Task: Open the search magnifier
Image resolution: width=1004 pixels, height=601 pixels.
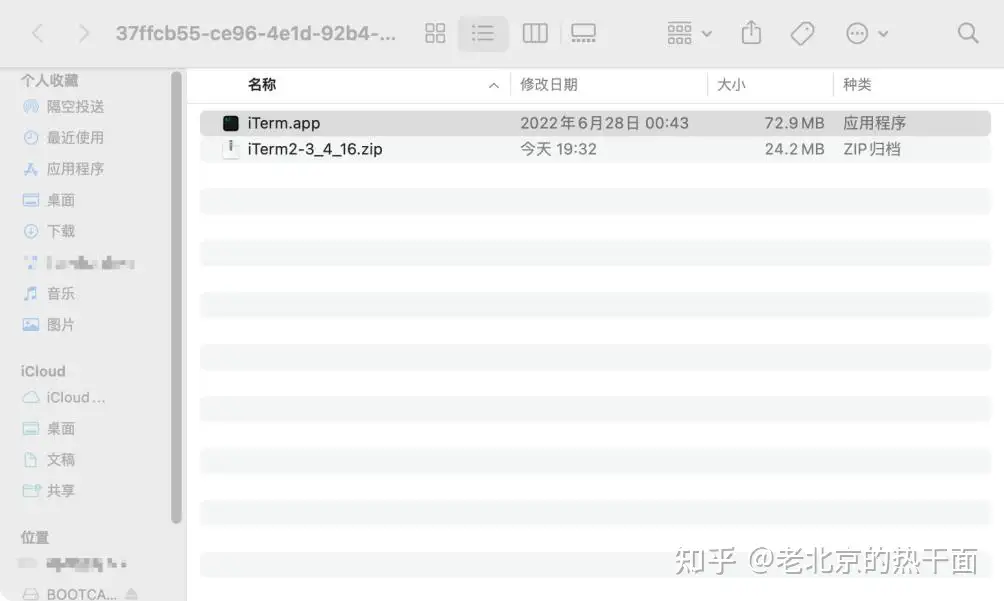Action: (x=968, y=33)
